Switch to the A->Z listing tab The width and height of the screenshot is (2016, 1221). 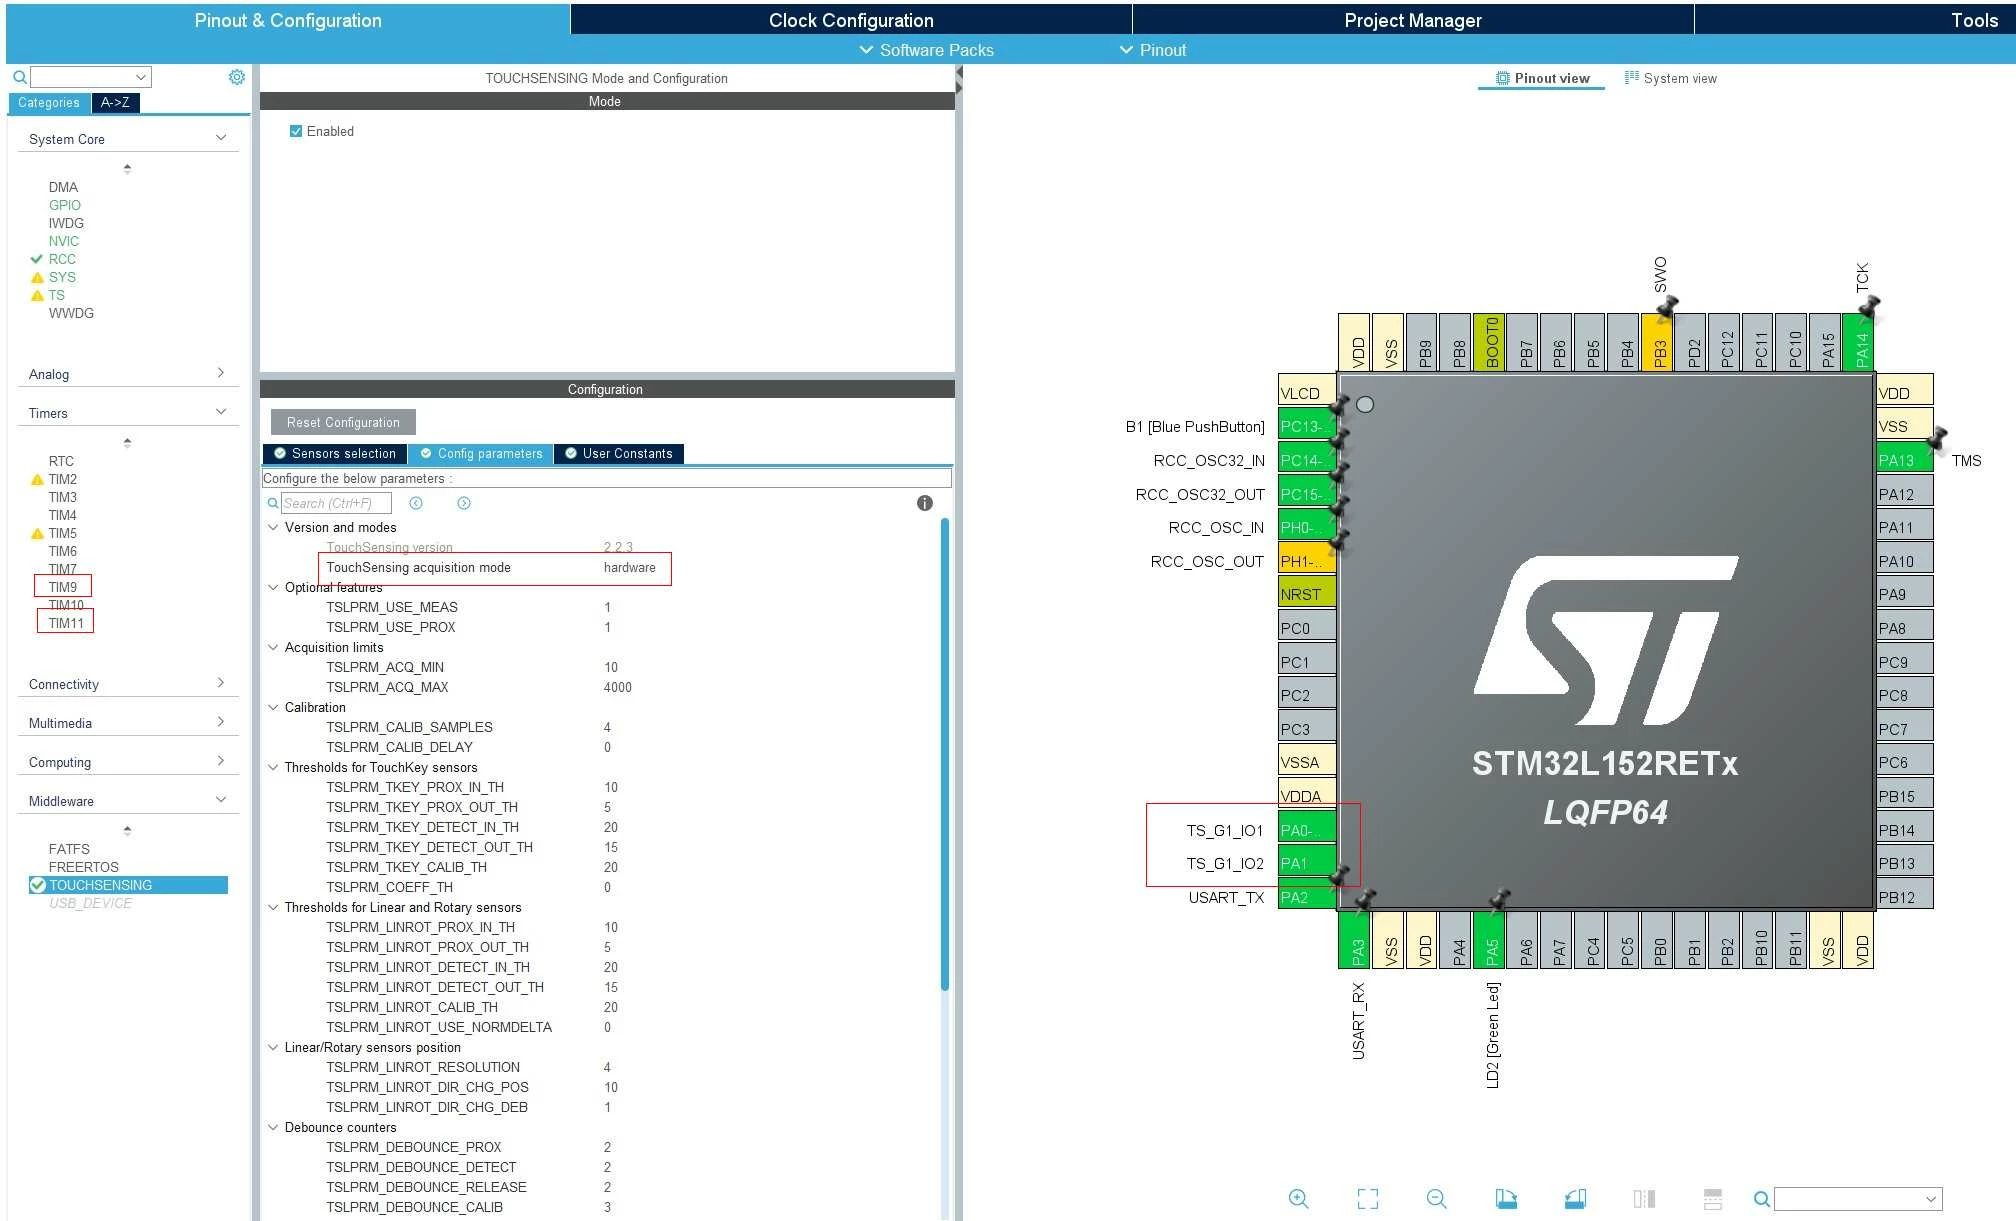click(115, 102)
